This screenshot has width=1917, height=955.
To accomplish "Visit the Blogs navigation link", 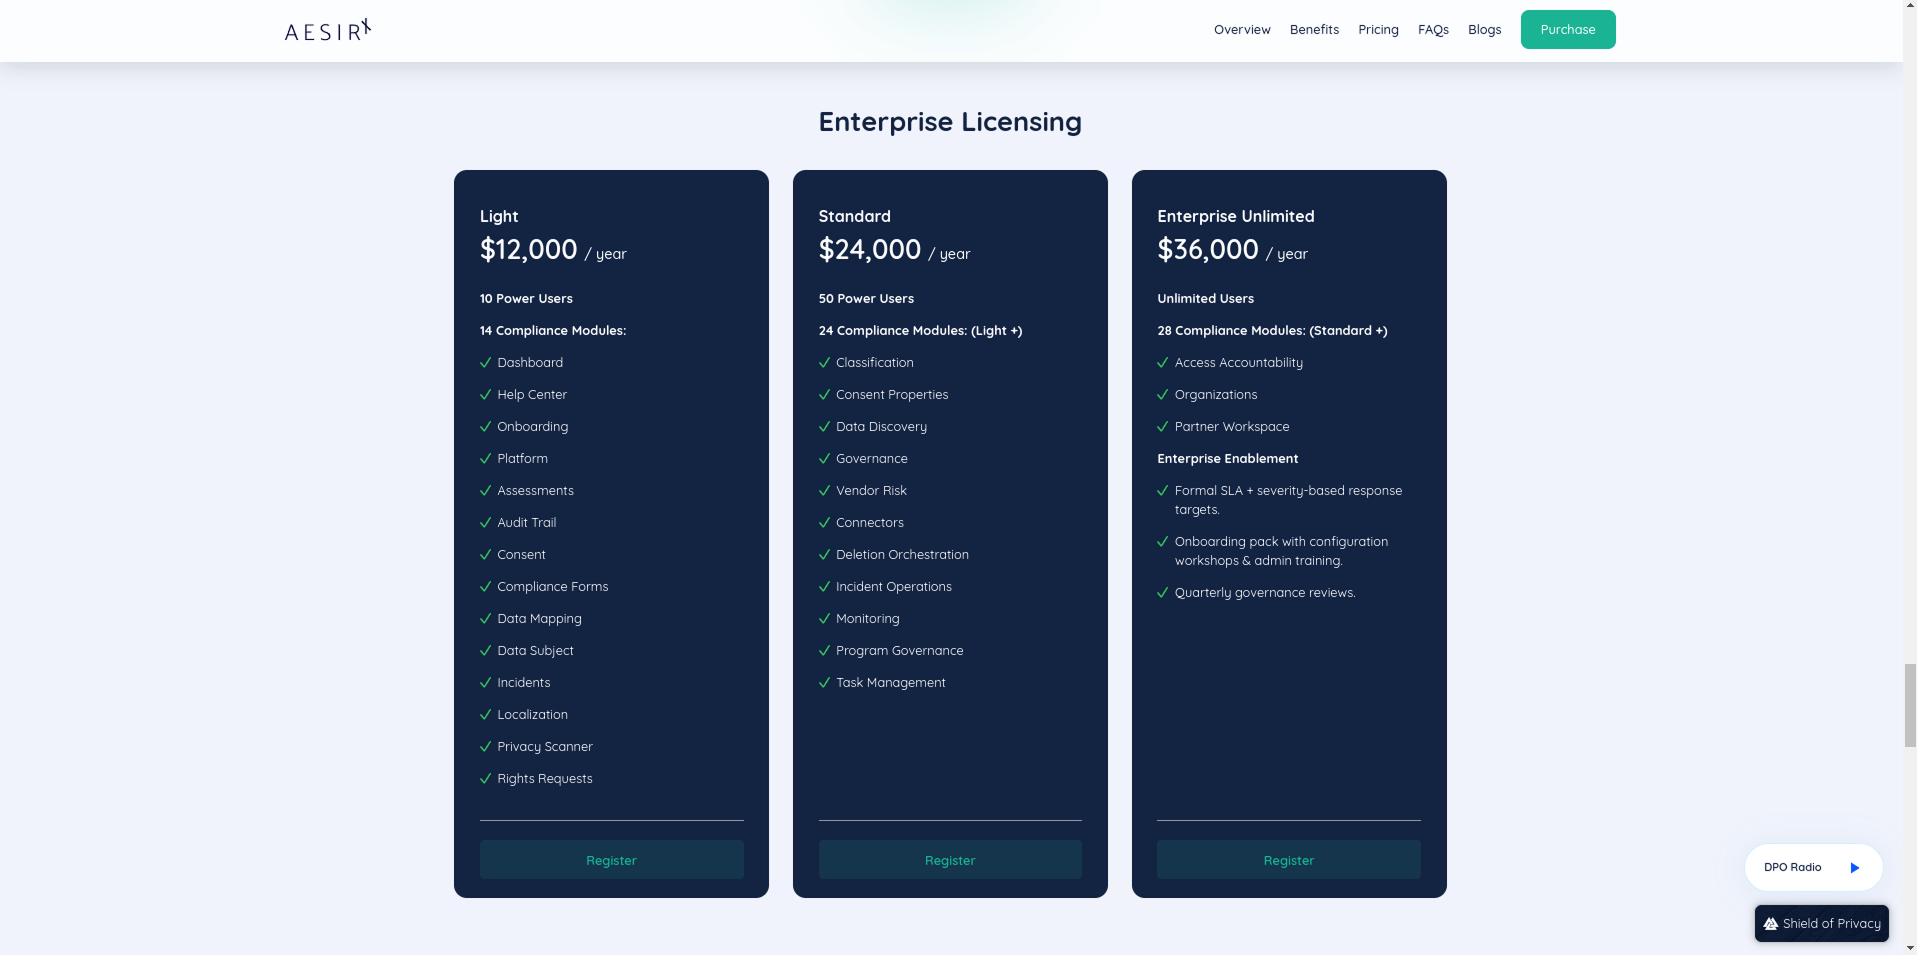I will (1484, 30).
